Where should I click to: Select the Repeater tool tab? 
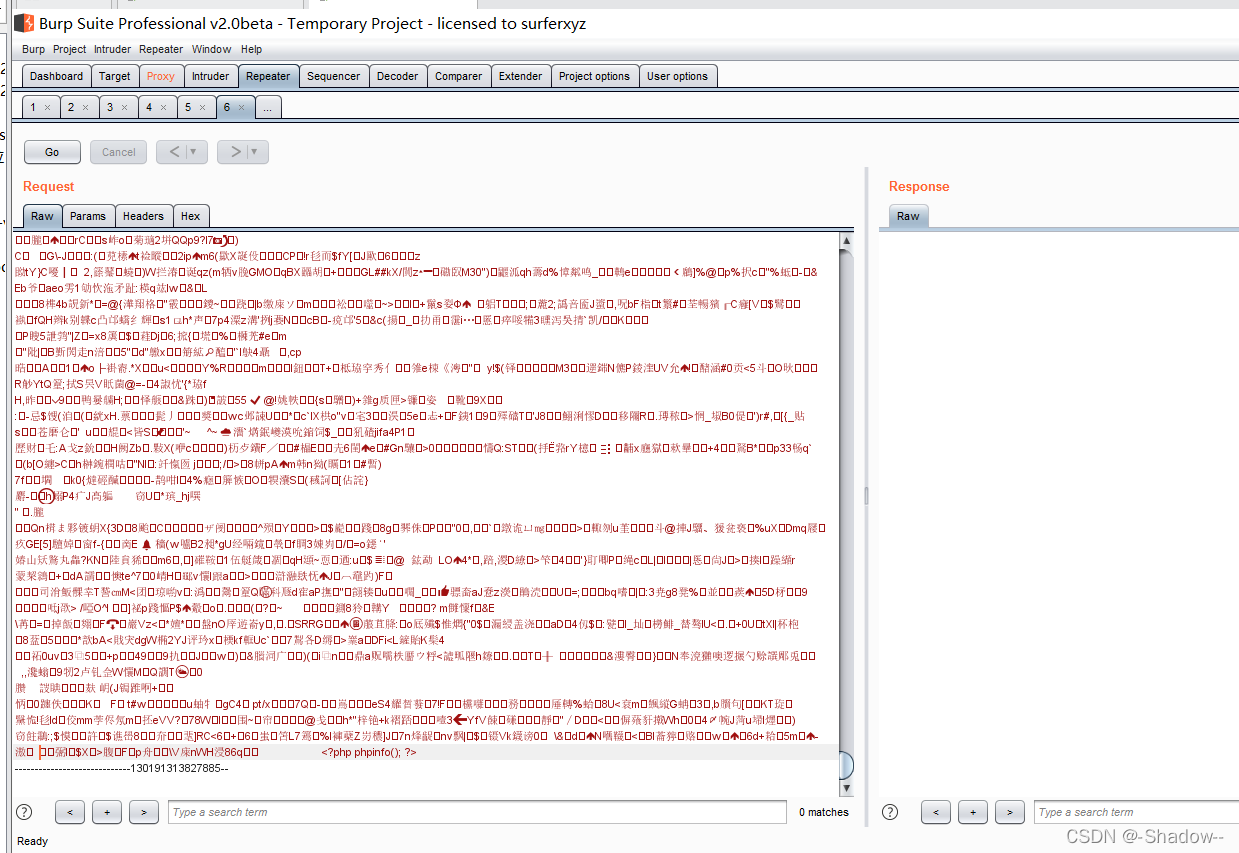[268, 76]
